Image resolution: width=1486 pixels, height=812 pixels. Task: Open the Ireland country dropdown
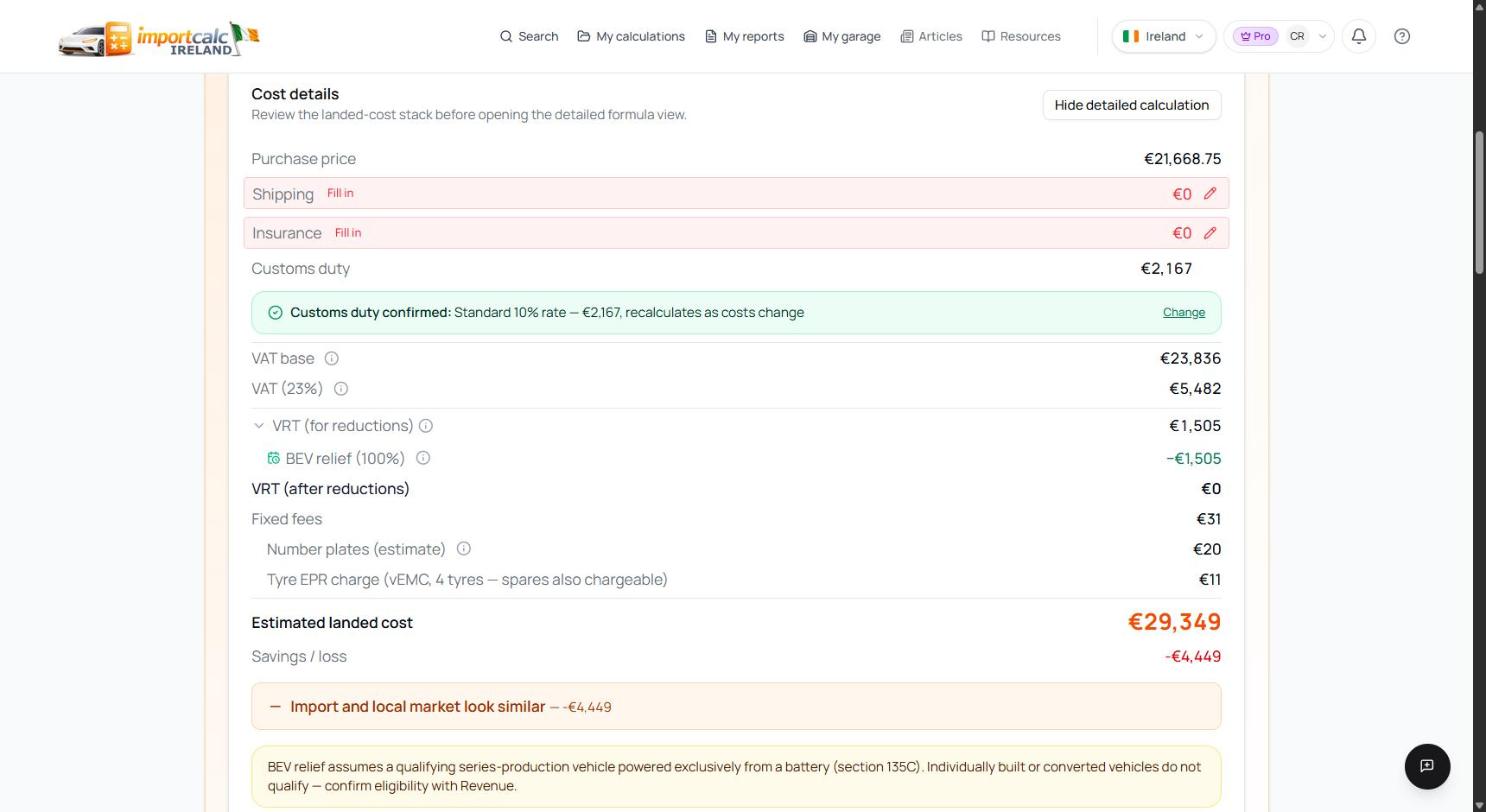1164,36
